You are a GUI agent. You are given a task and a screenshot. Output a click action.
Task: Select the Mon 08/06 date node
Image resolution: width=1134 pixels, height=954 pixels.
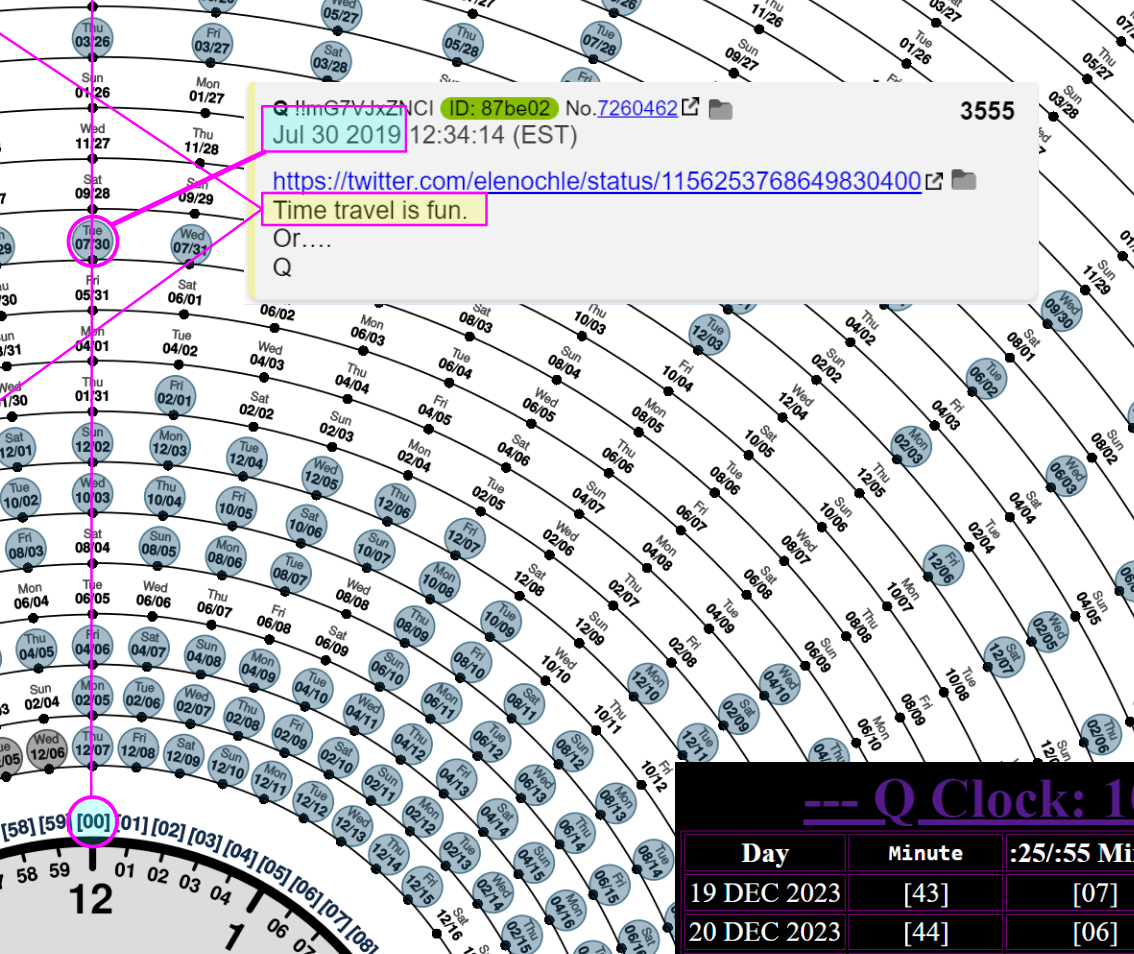coord(226,555)
